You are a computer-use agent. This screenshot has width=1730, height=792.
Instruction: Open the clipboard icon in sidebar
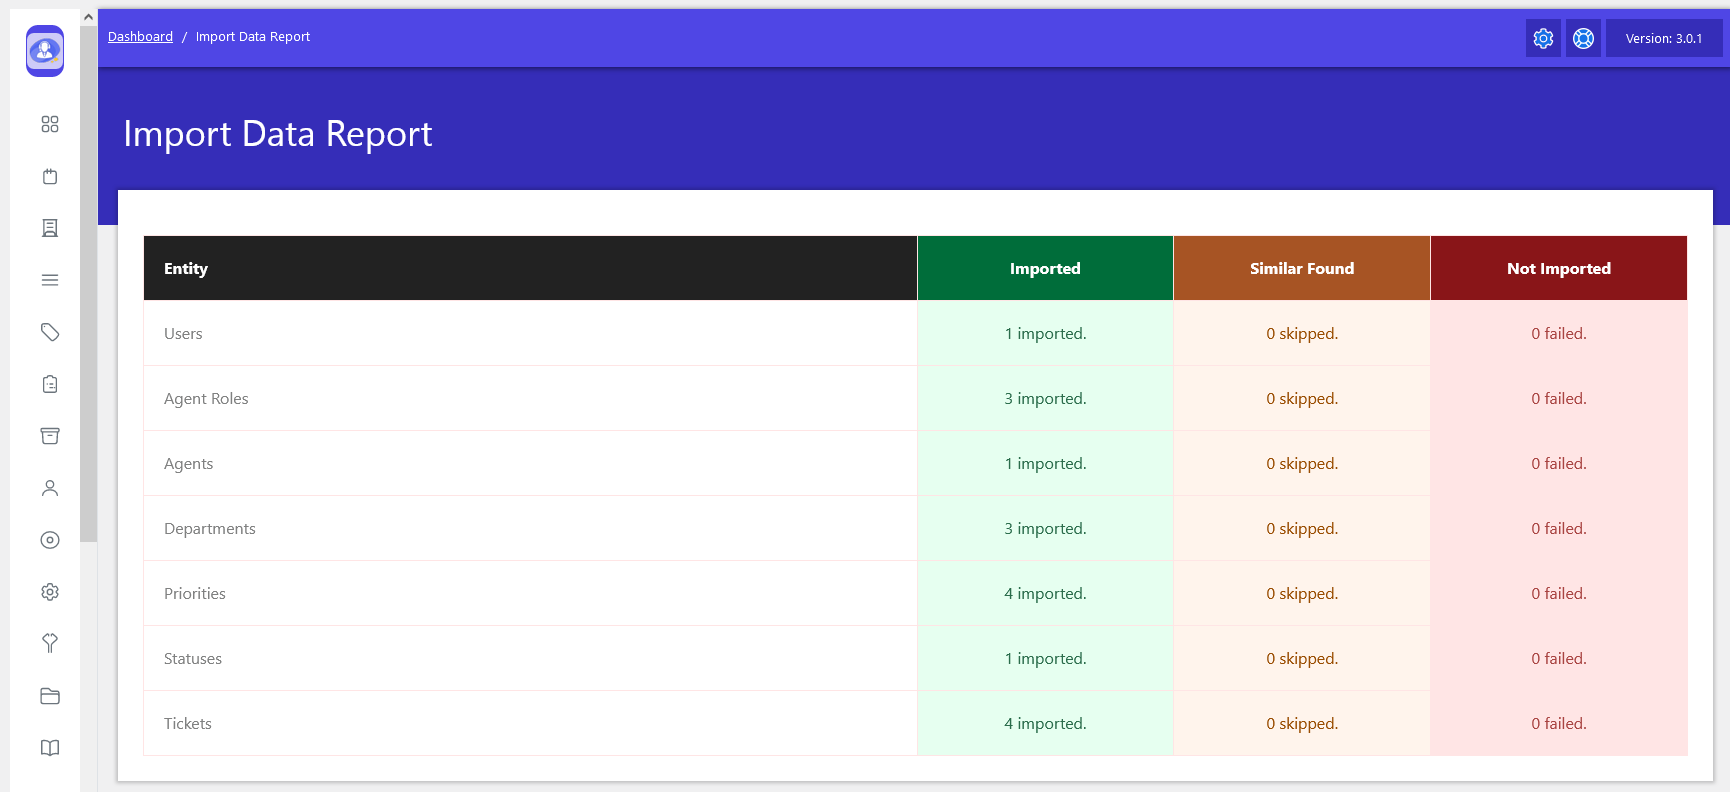click(50, 384)
